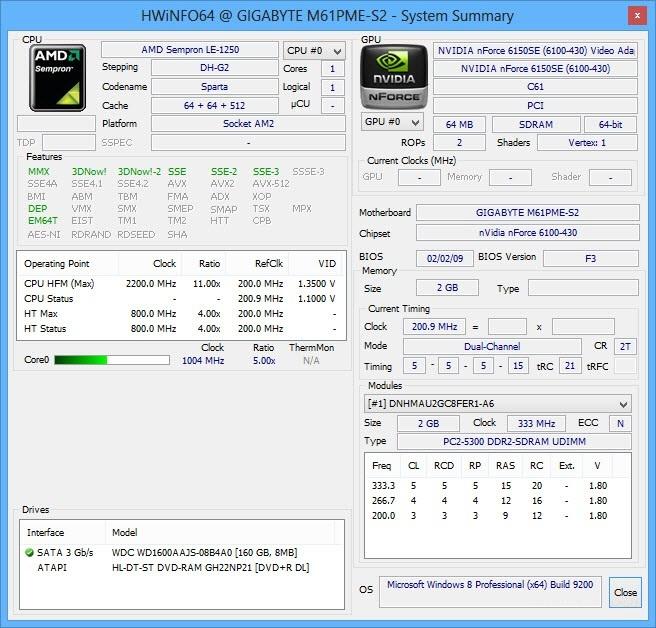Click the Vertex: 1 shaders field
This screenshot has width=656, height=628.
pos(587,143)
